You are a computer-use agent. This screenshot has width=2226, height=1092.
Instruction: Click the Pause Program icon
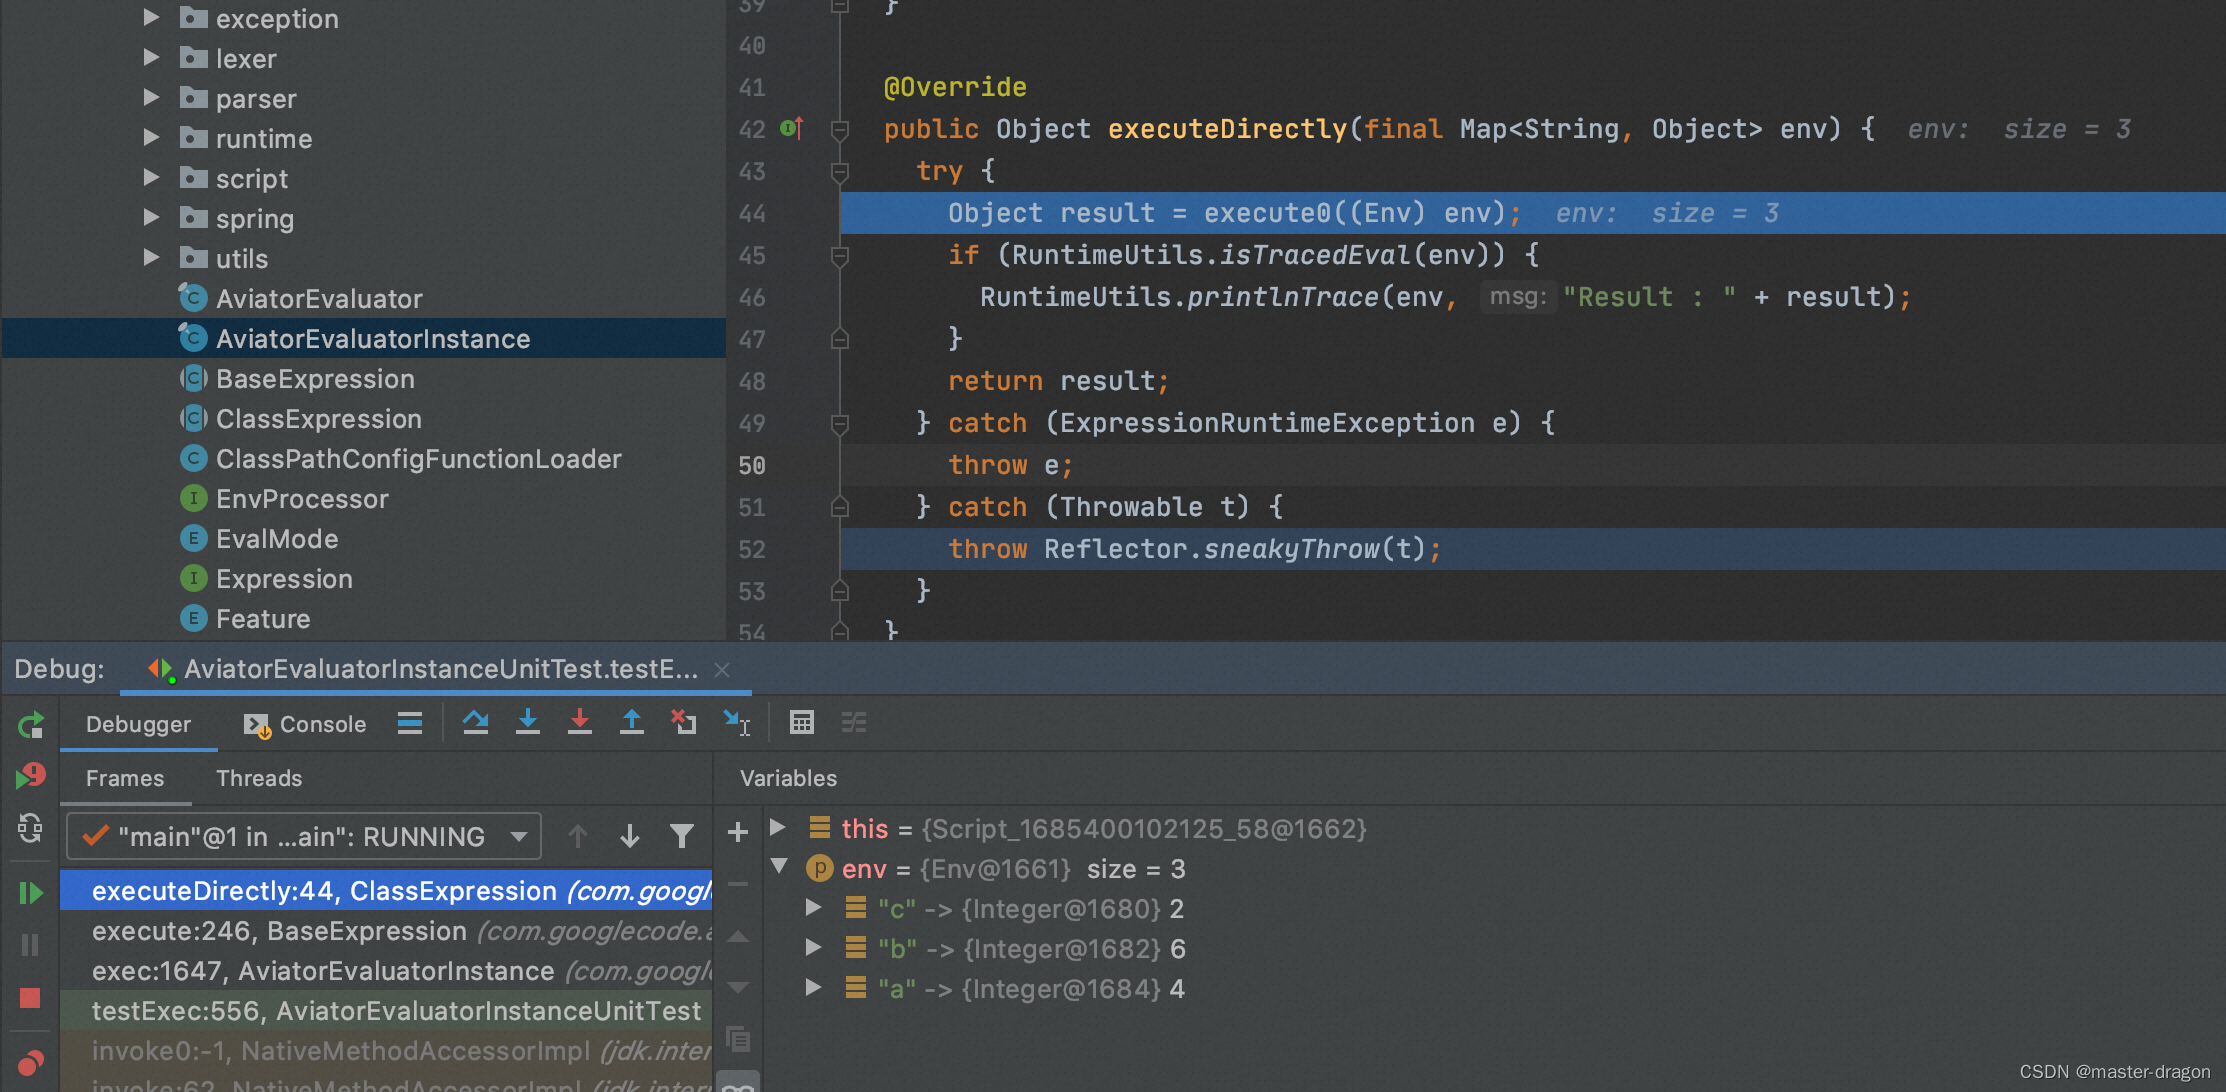31,945
